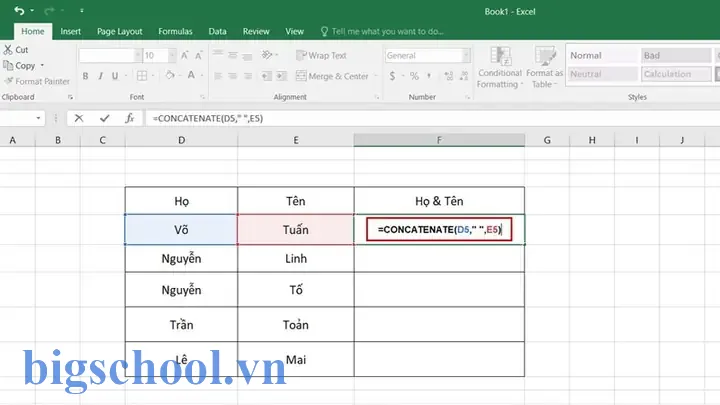
Task: Open the Review ribbon tab
Action: pos(256,31)
